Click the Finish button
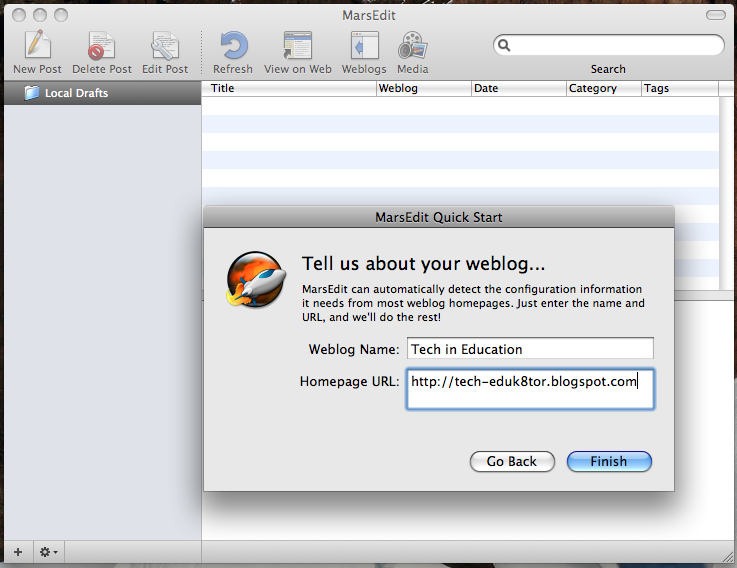The image size is (737, 568). (x=609, y=461)
